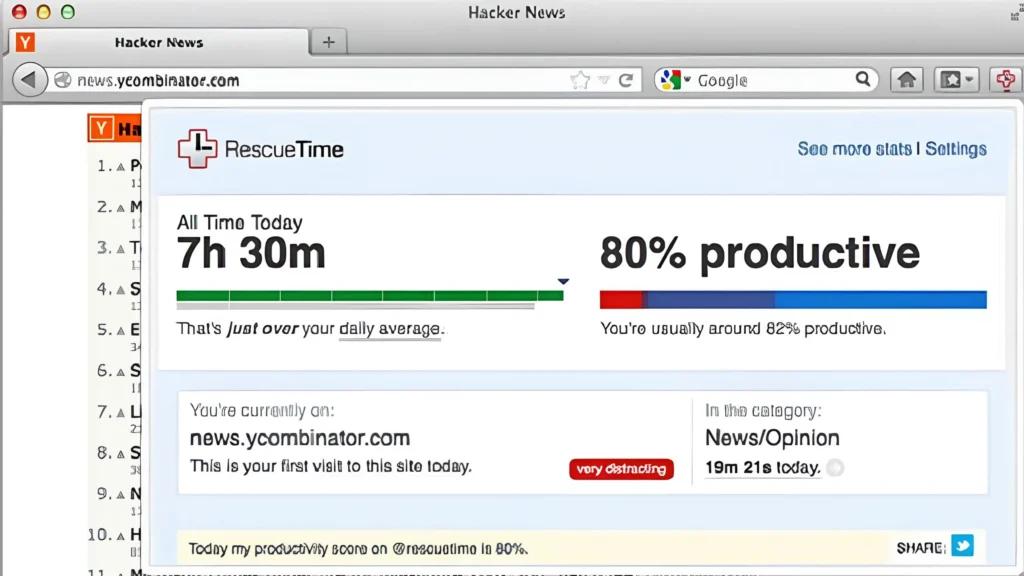The height and width of the screenshot is (576, 1024).
Task: Click the daily average triangle marker
Action: click(563, 281)
